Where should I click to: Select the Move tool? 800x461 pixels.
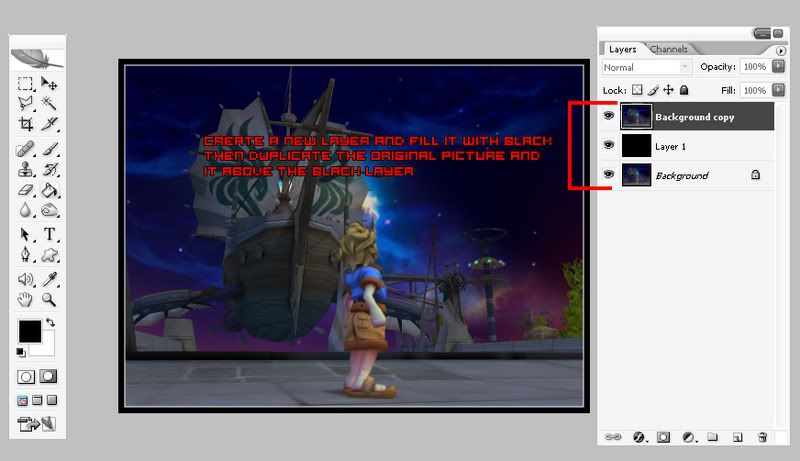tap(49, 83)
